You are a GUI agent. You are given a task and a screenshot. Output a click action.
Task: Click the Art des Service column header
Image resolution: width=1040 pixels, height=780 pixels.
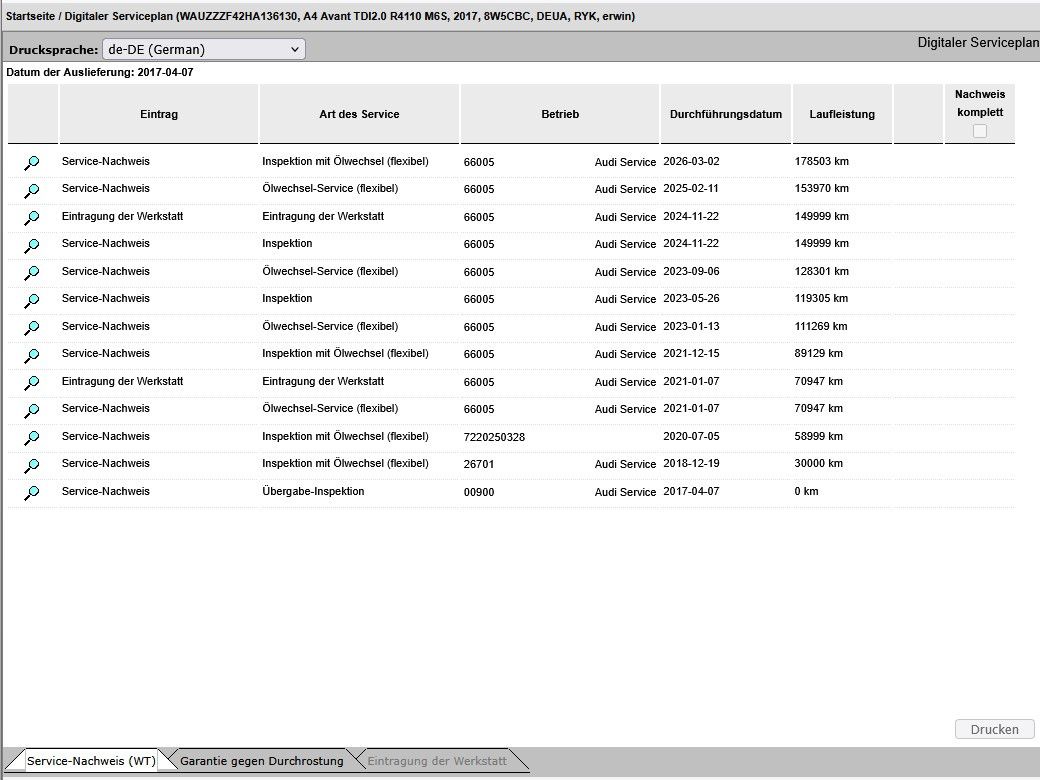(x=359, y=114)
